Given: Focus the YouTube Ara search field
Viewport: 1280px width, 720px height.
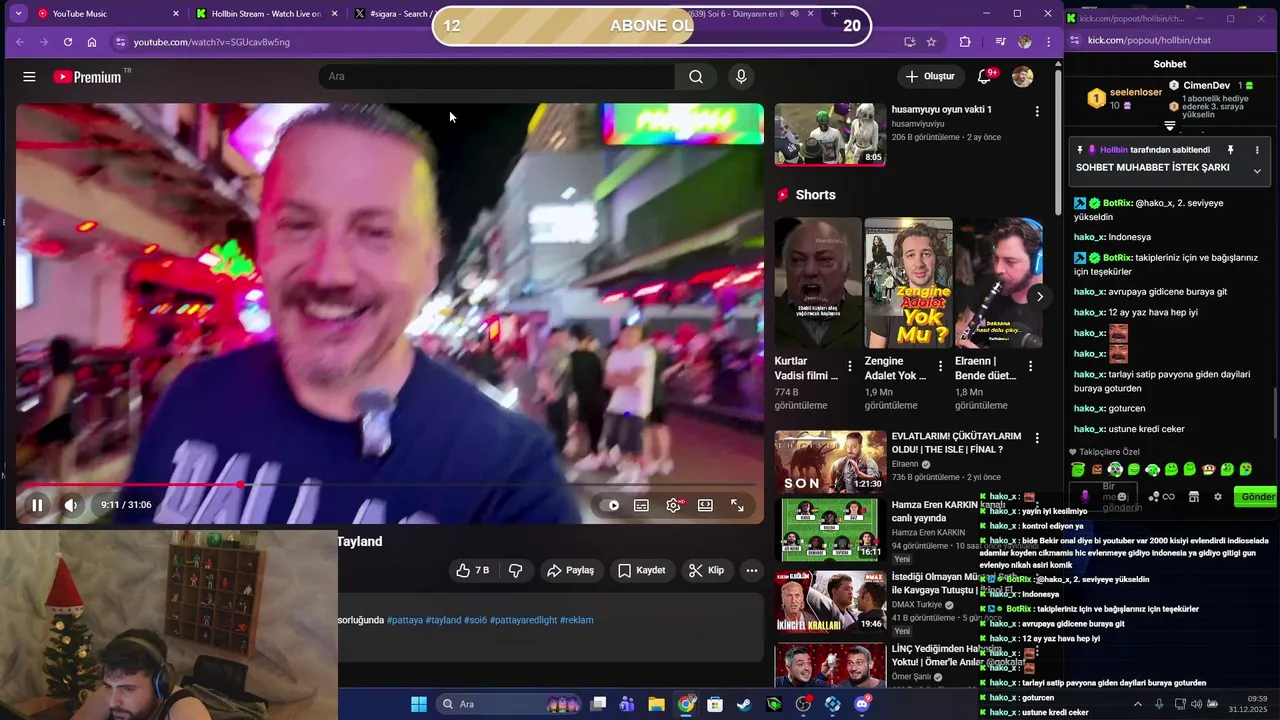Looking at the screenshot, I should click(497, 77).
